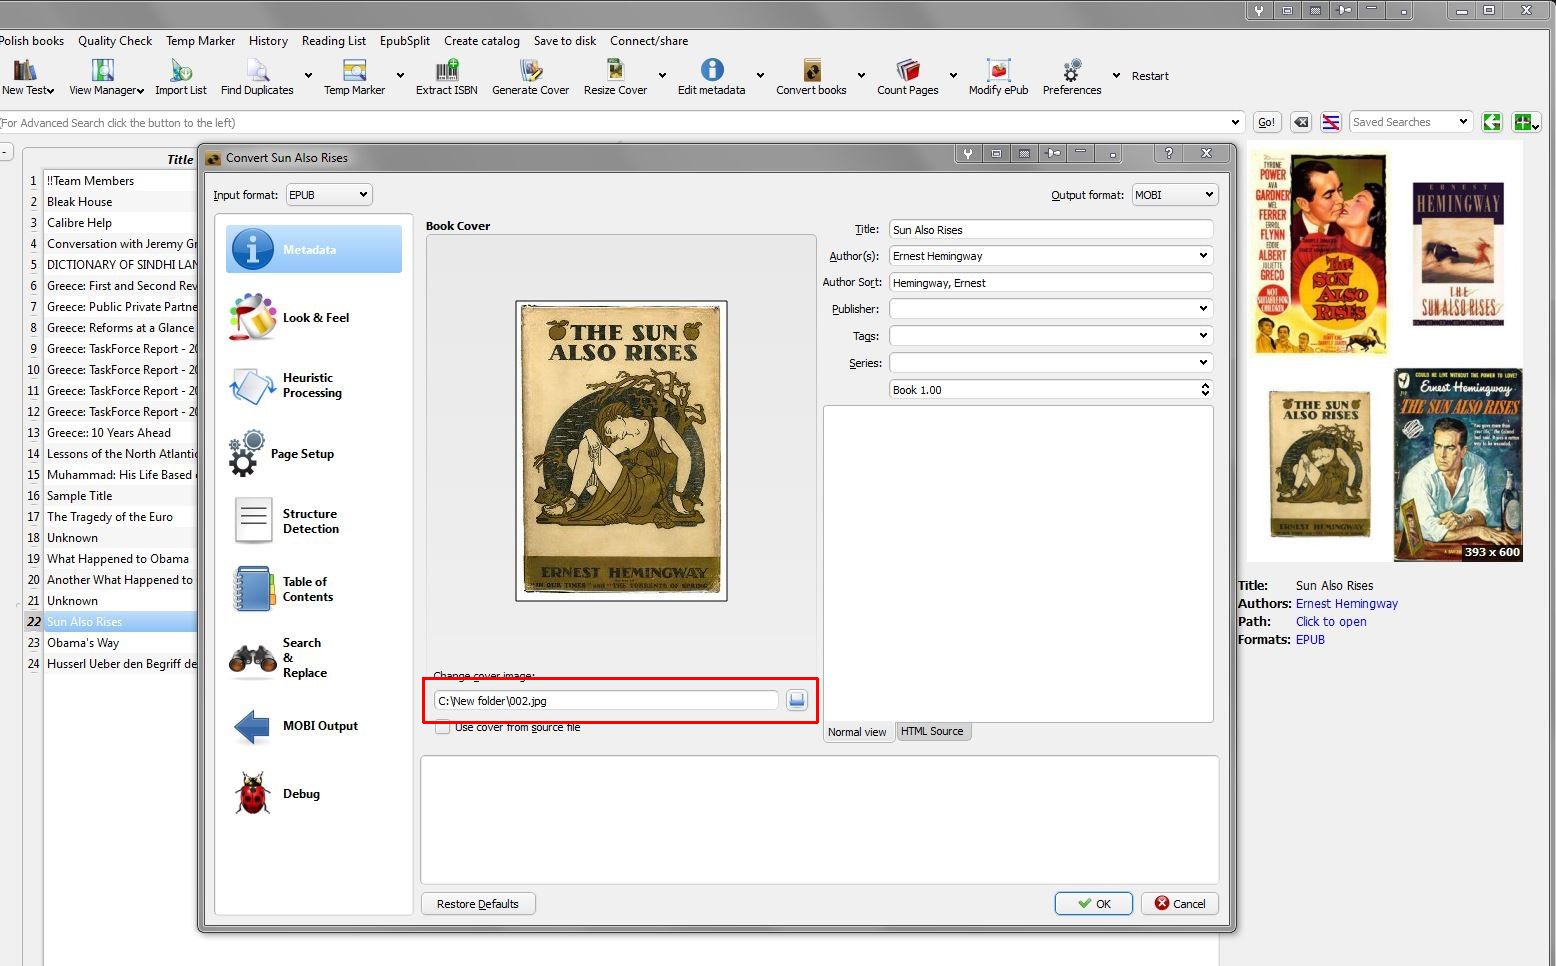This screenshot has width=1556, height=966.
Task: Switch to the Normal view tab
Action: click(x=857, y=732)
